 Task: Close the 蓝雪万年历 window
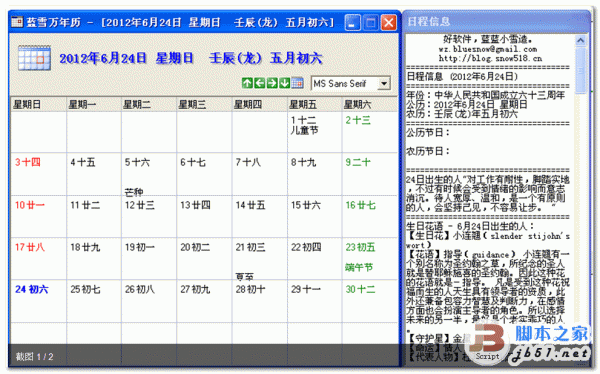click(388, 23)
